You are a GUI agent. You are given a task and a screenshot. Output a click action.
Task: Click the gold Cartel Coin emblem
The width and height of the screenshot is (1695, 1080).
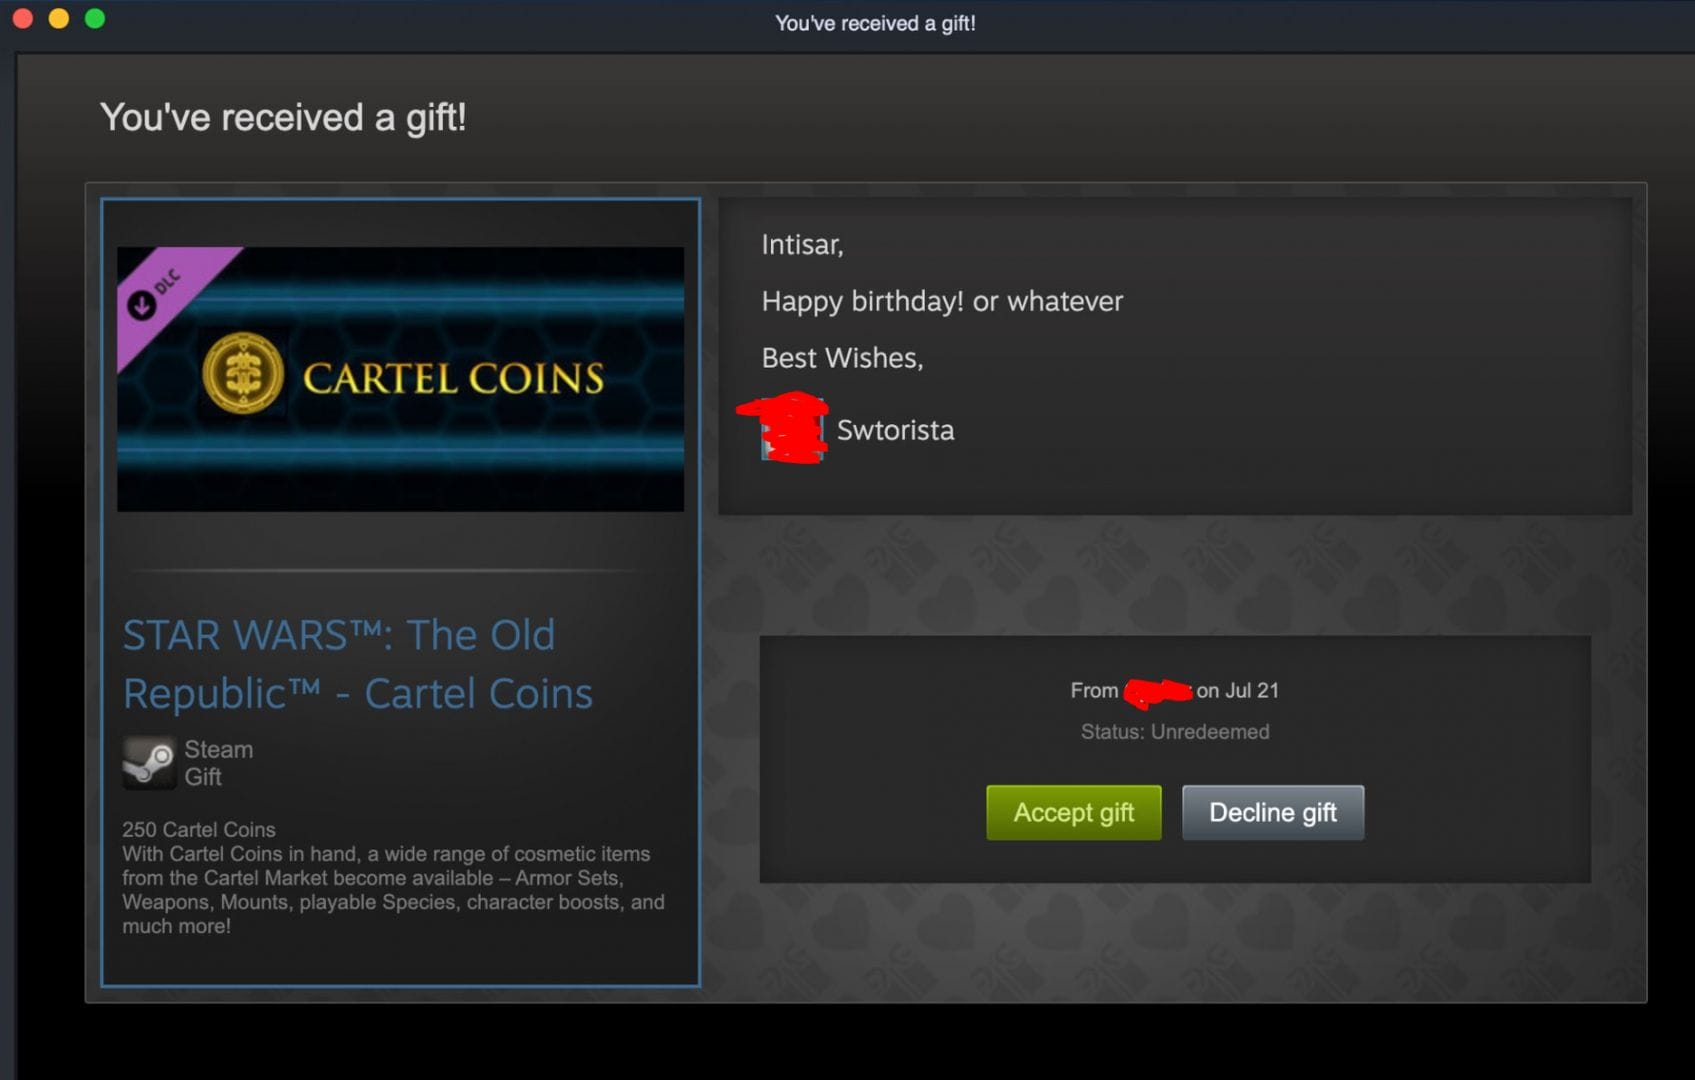[x=243, y=375]
